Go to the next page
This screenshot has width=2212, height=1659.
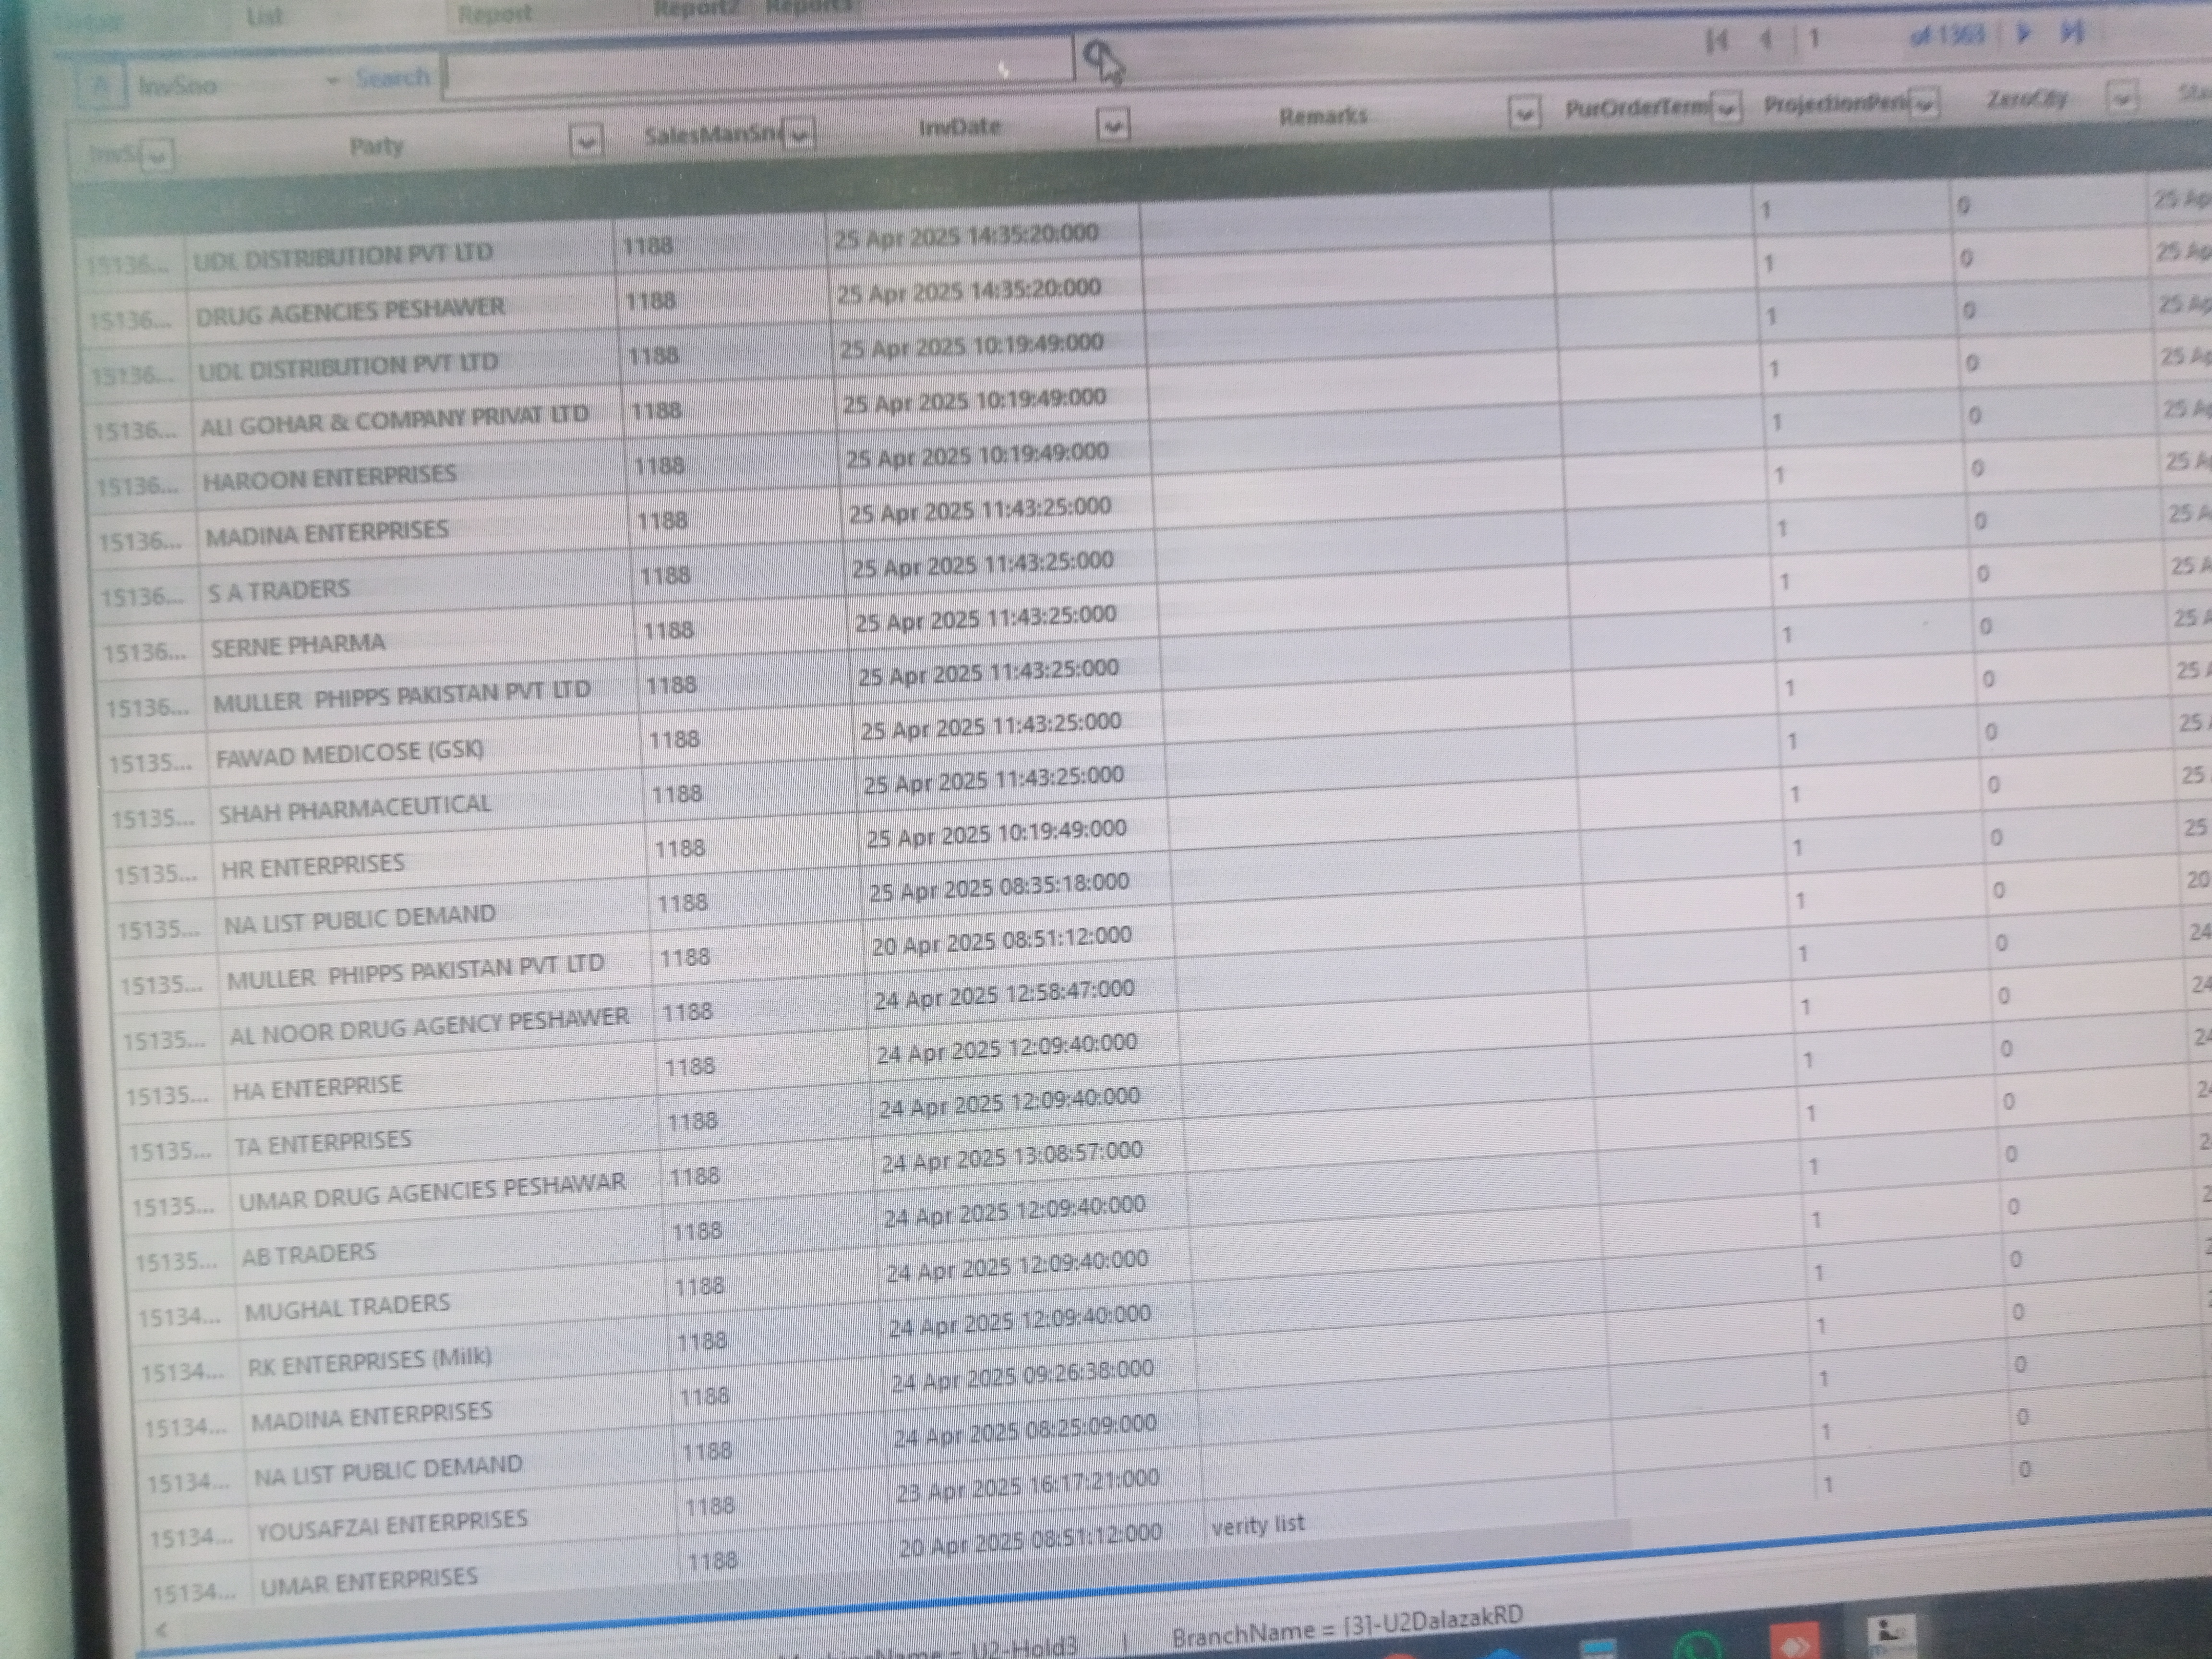click(2023, 33)
